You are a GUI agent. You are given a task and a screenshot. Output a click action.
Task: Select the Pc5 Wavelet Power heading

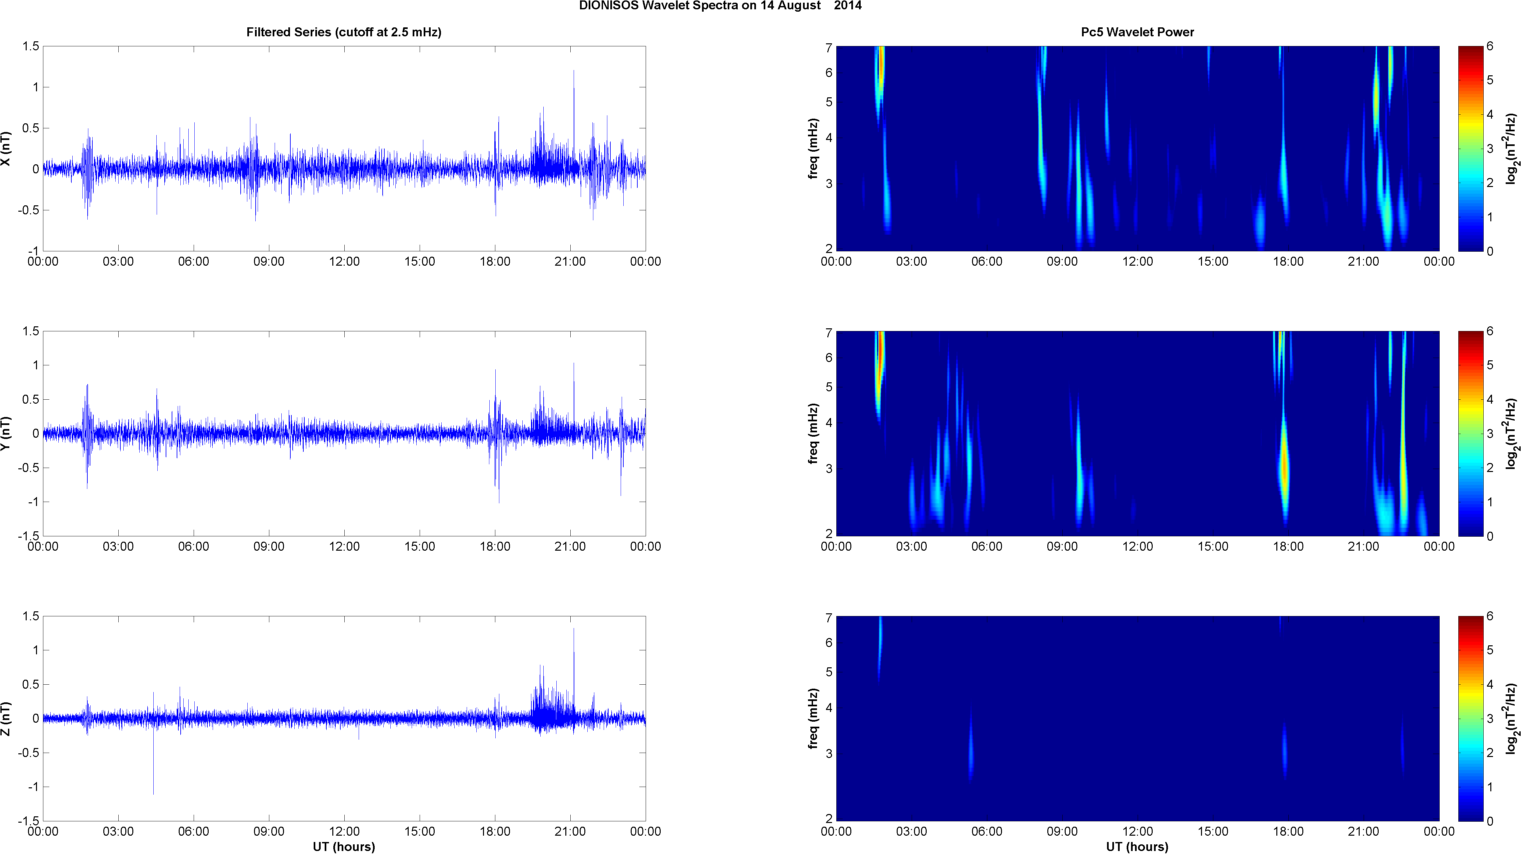pyautogui.click(x=1137, y=32)
